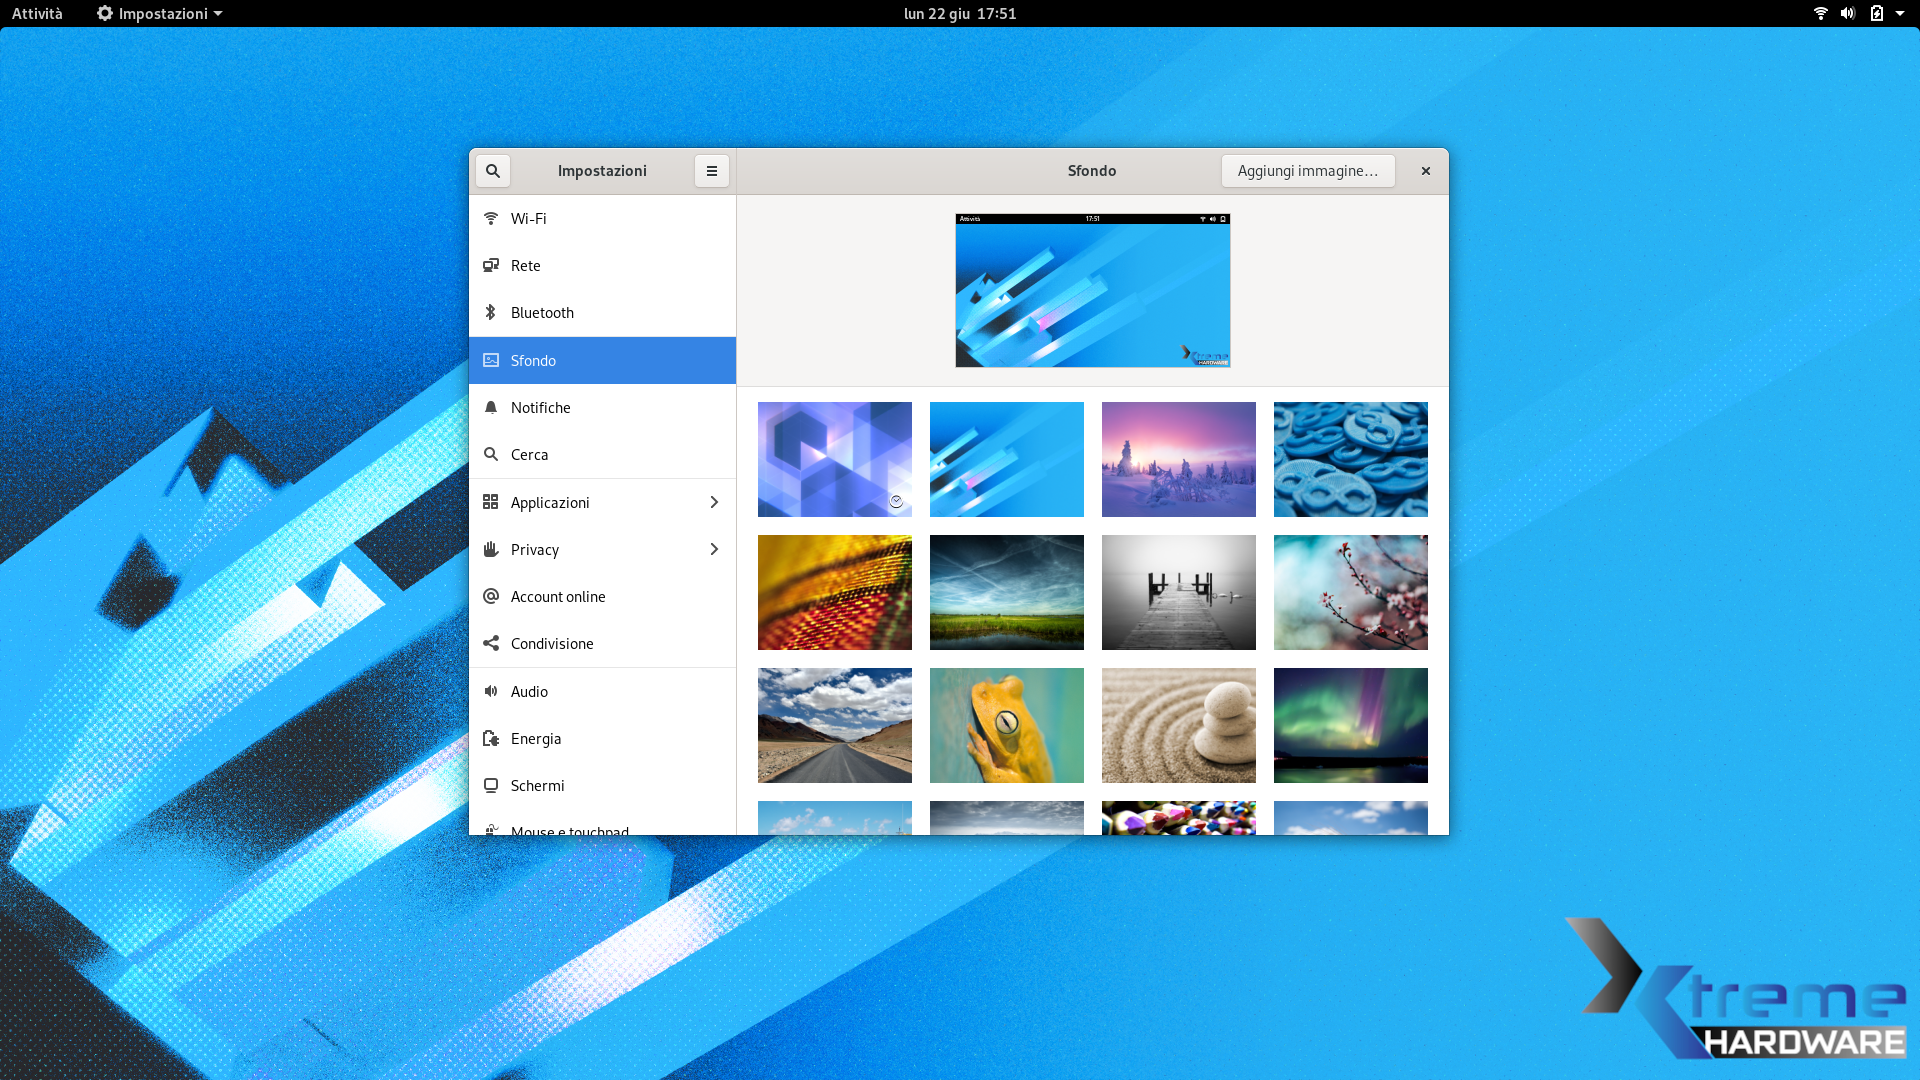Screen dimensions: 1920x1080
Task: Open the system menu dropdown arrow in top bar
Action: click(1900, 13)
